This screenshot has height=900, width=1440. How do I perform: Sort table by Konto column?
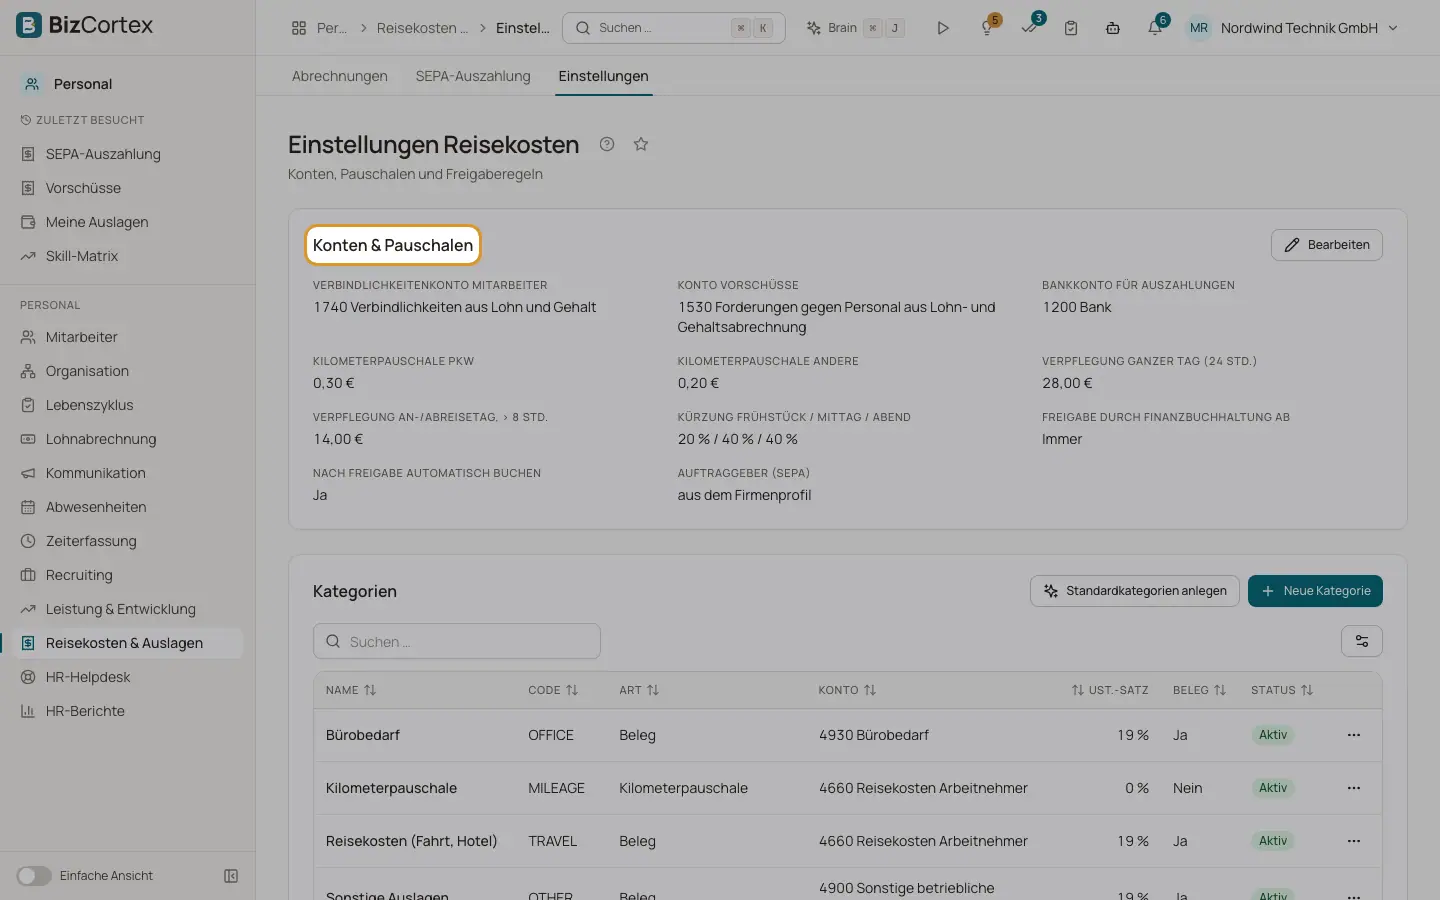pyautogui.click(x=847, y=690)
